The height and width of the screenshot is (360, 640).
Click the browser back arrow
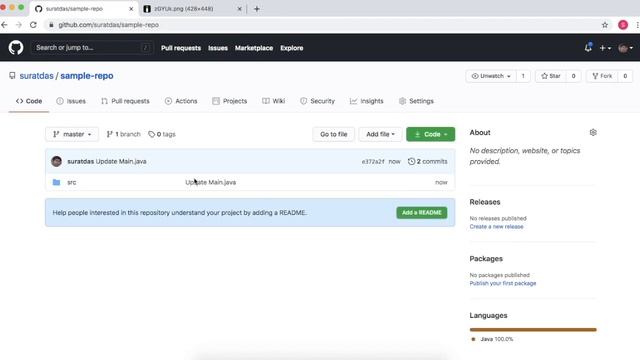[4, 25]
